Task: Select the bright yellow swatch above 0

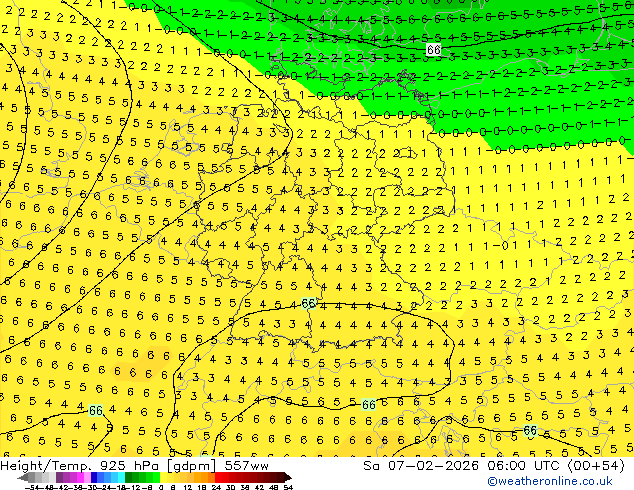Action: pos(163,478)
